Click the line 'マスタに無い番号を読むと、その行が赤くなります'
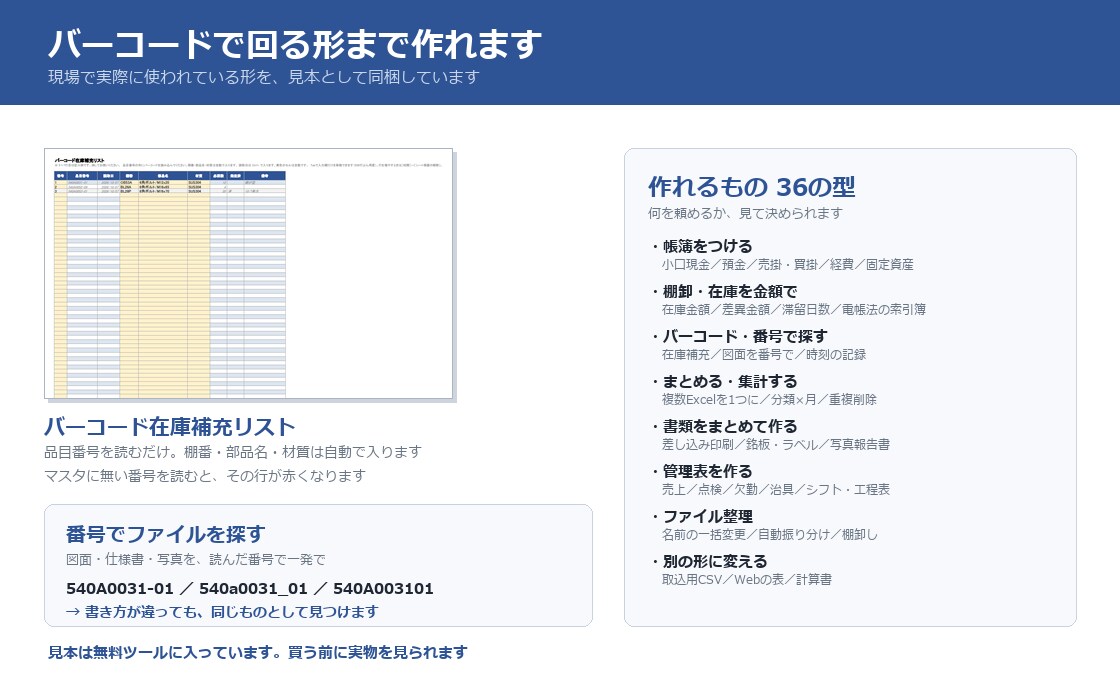1120x680 pixels. coord(205,476)
